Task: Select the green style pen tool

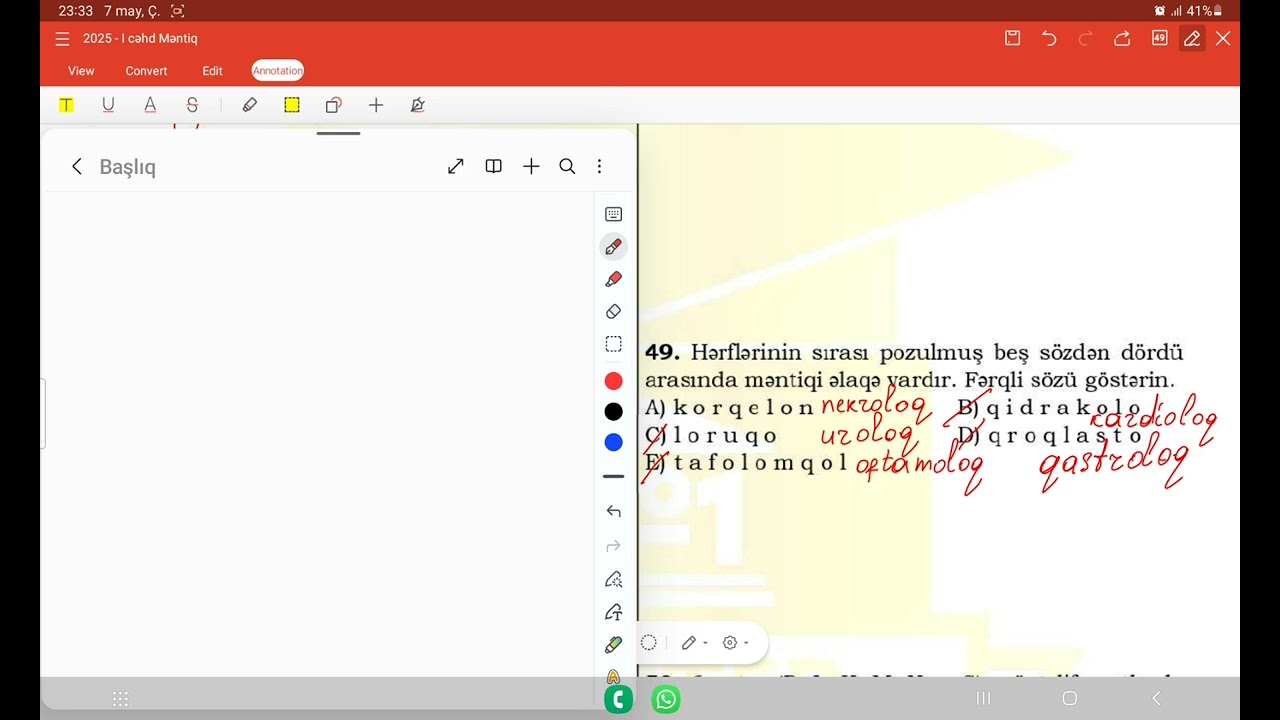Action: 614,645
